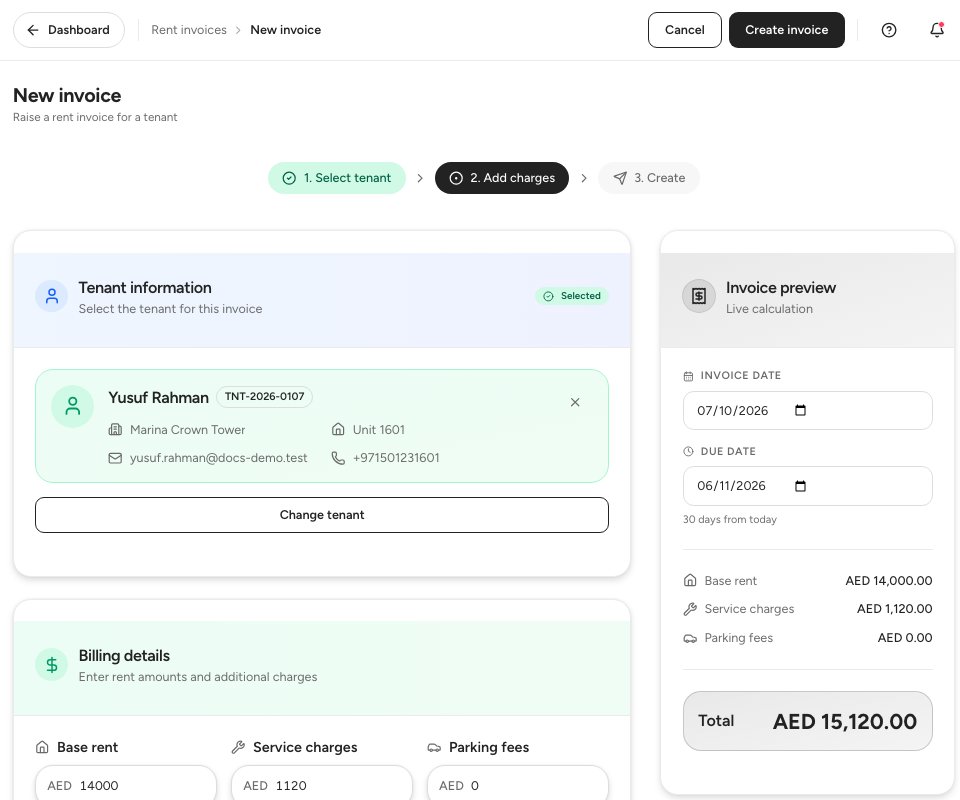Click the '30 days from today' text
The image size is (960, 800).
coord(730,520)
